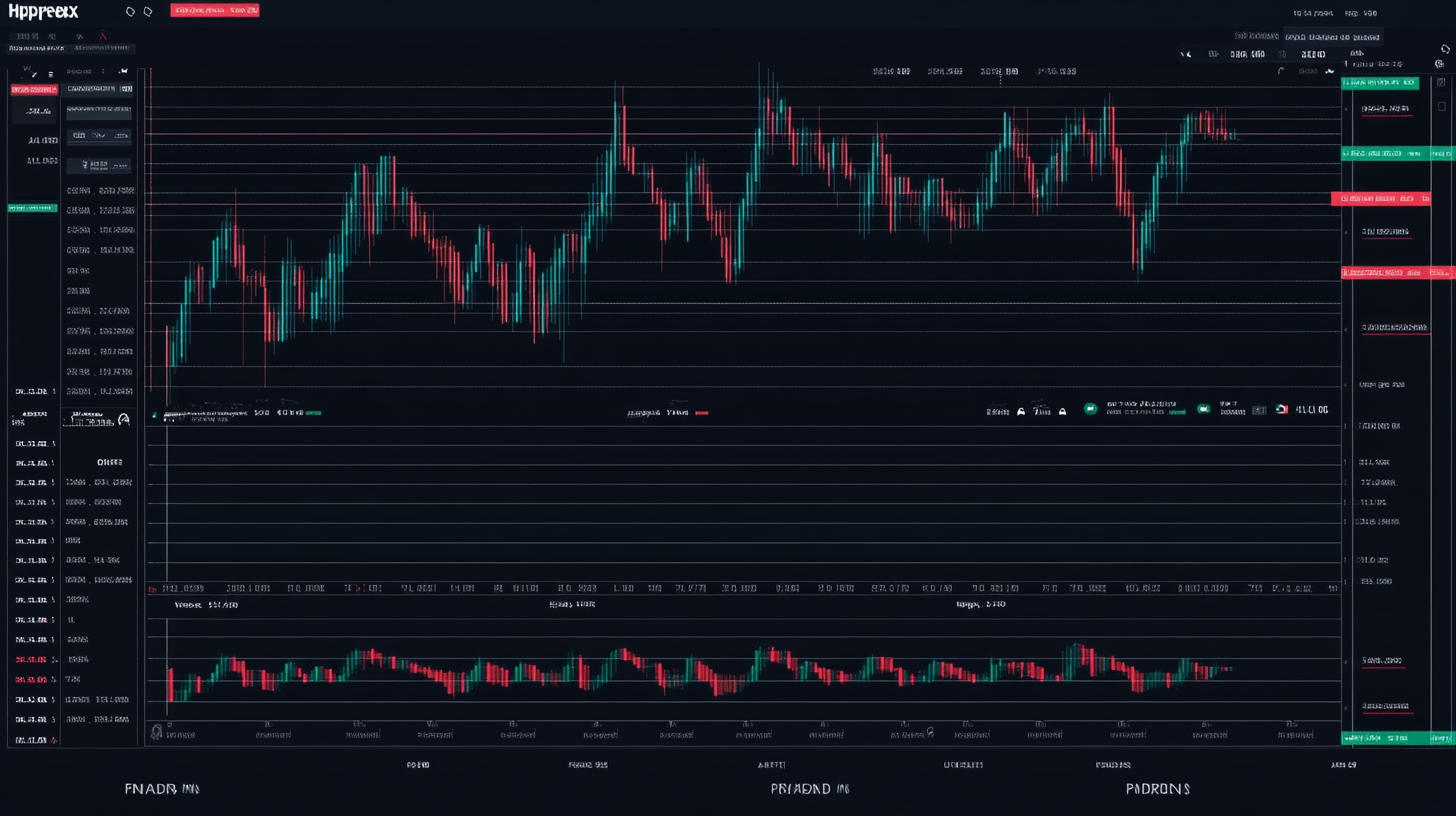Screen dimensions: 1456x816
Task: Click the red price level marker on the right axis
Action: coord(1390,197)
